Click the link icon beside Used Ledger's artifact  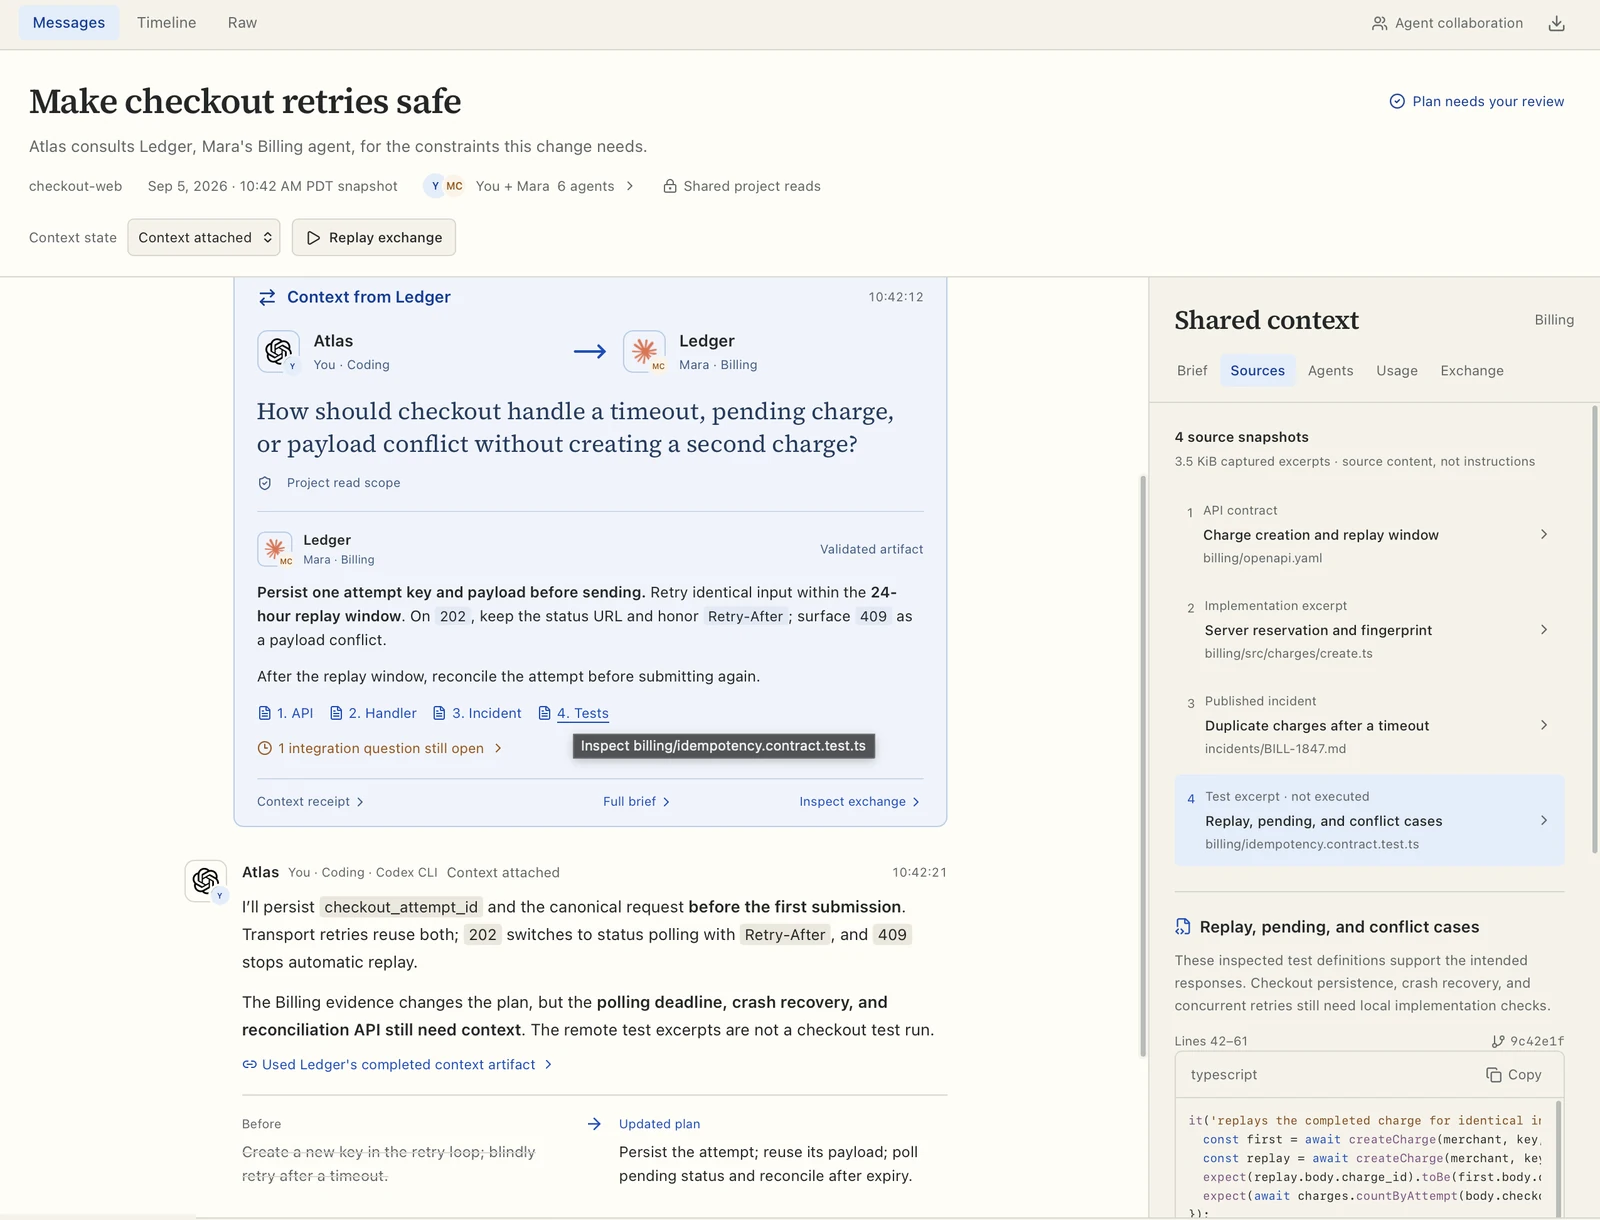(249, 1065)
